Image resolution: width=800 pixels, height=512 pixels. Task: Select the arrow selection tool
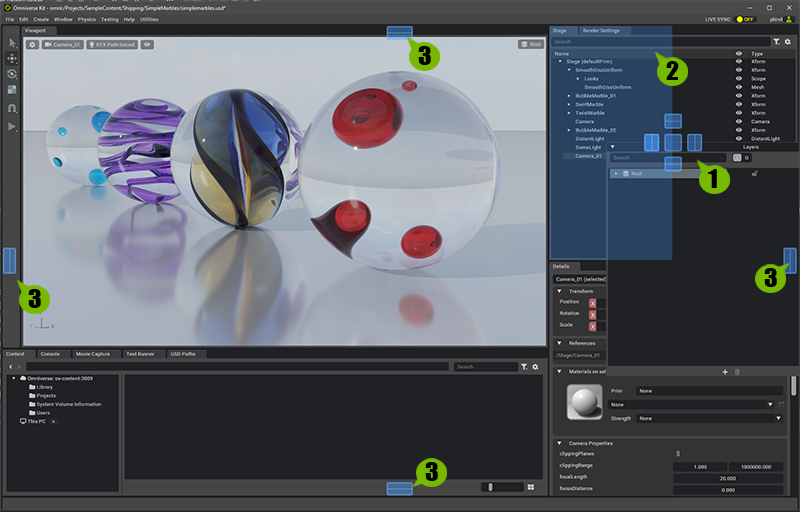(12, 43)
